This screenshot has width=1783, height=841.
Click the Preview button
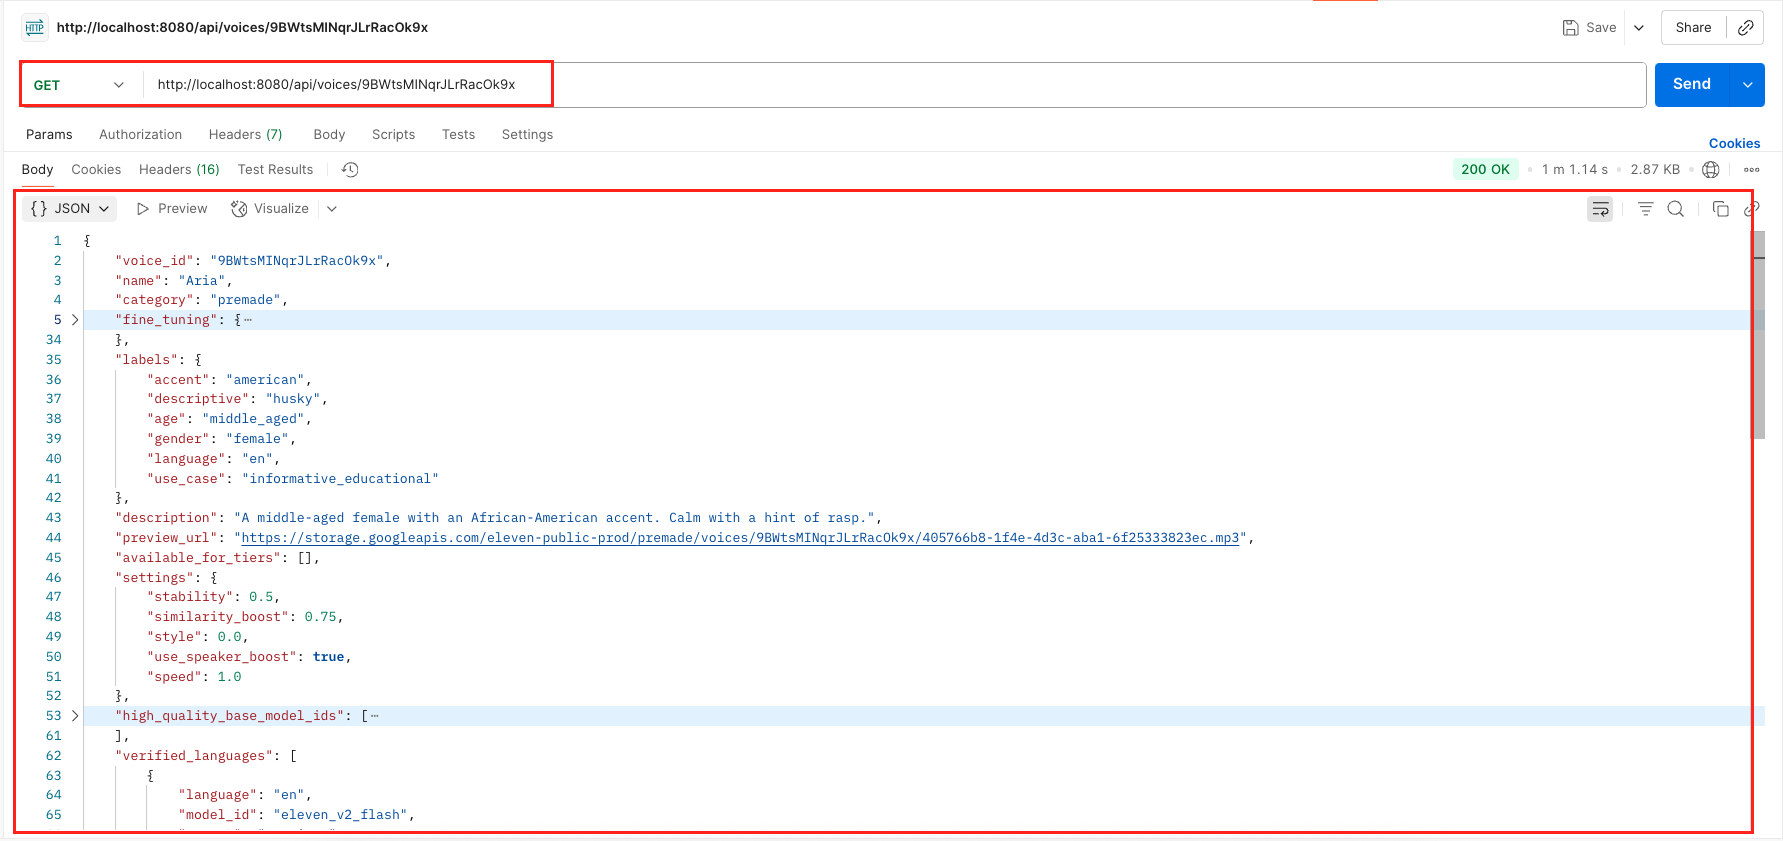[172, 208]
